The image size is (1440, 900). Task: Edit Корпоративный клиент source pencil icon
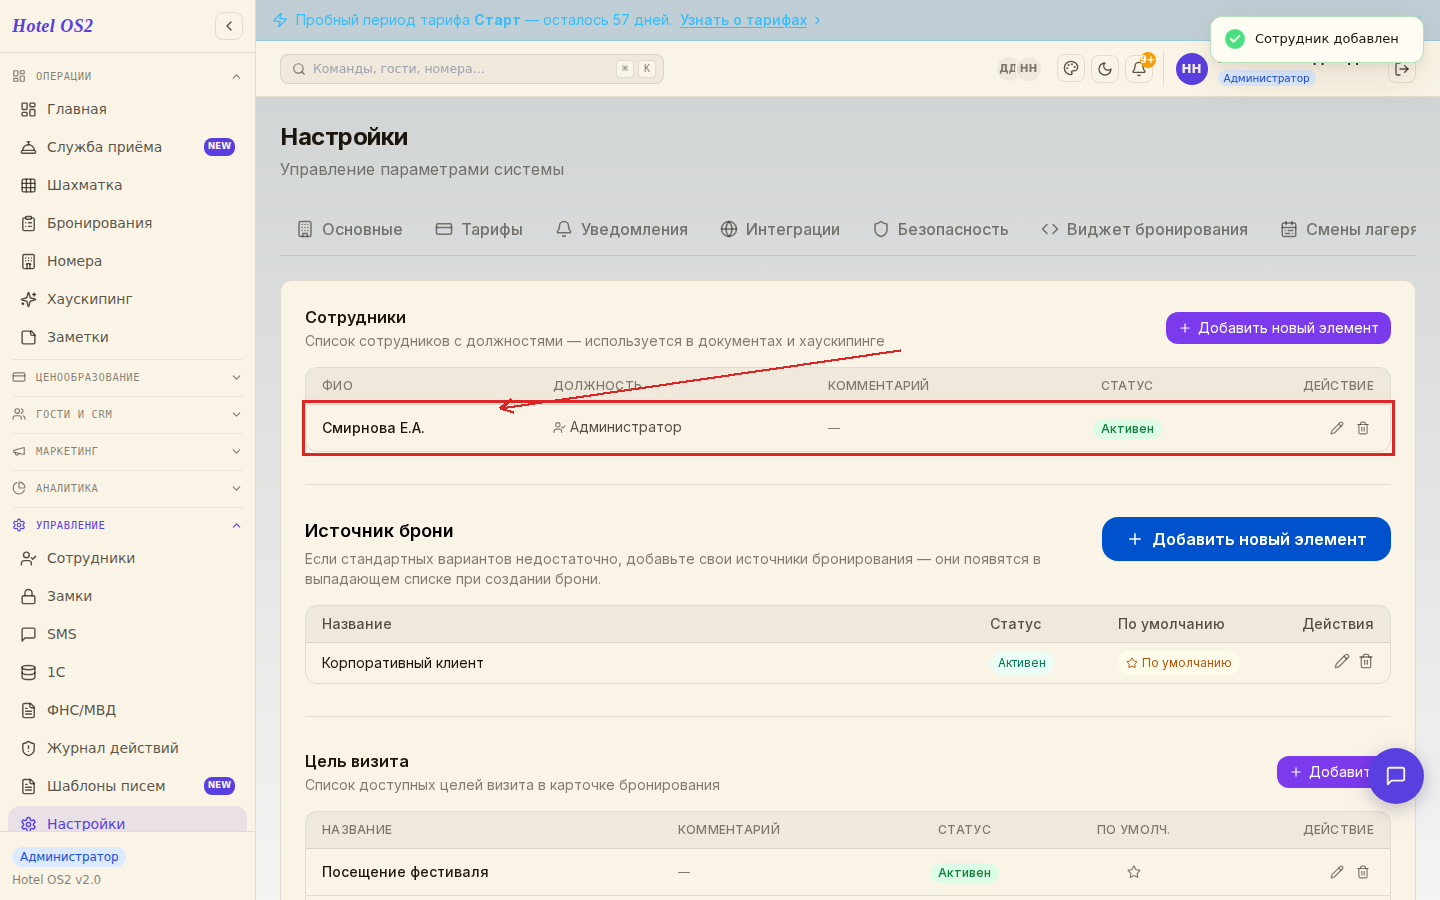tap(1342, 661)
